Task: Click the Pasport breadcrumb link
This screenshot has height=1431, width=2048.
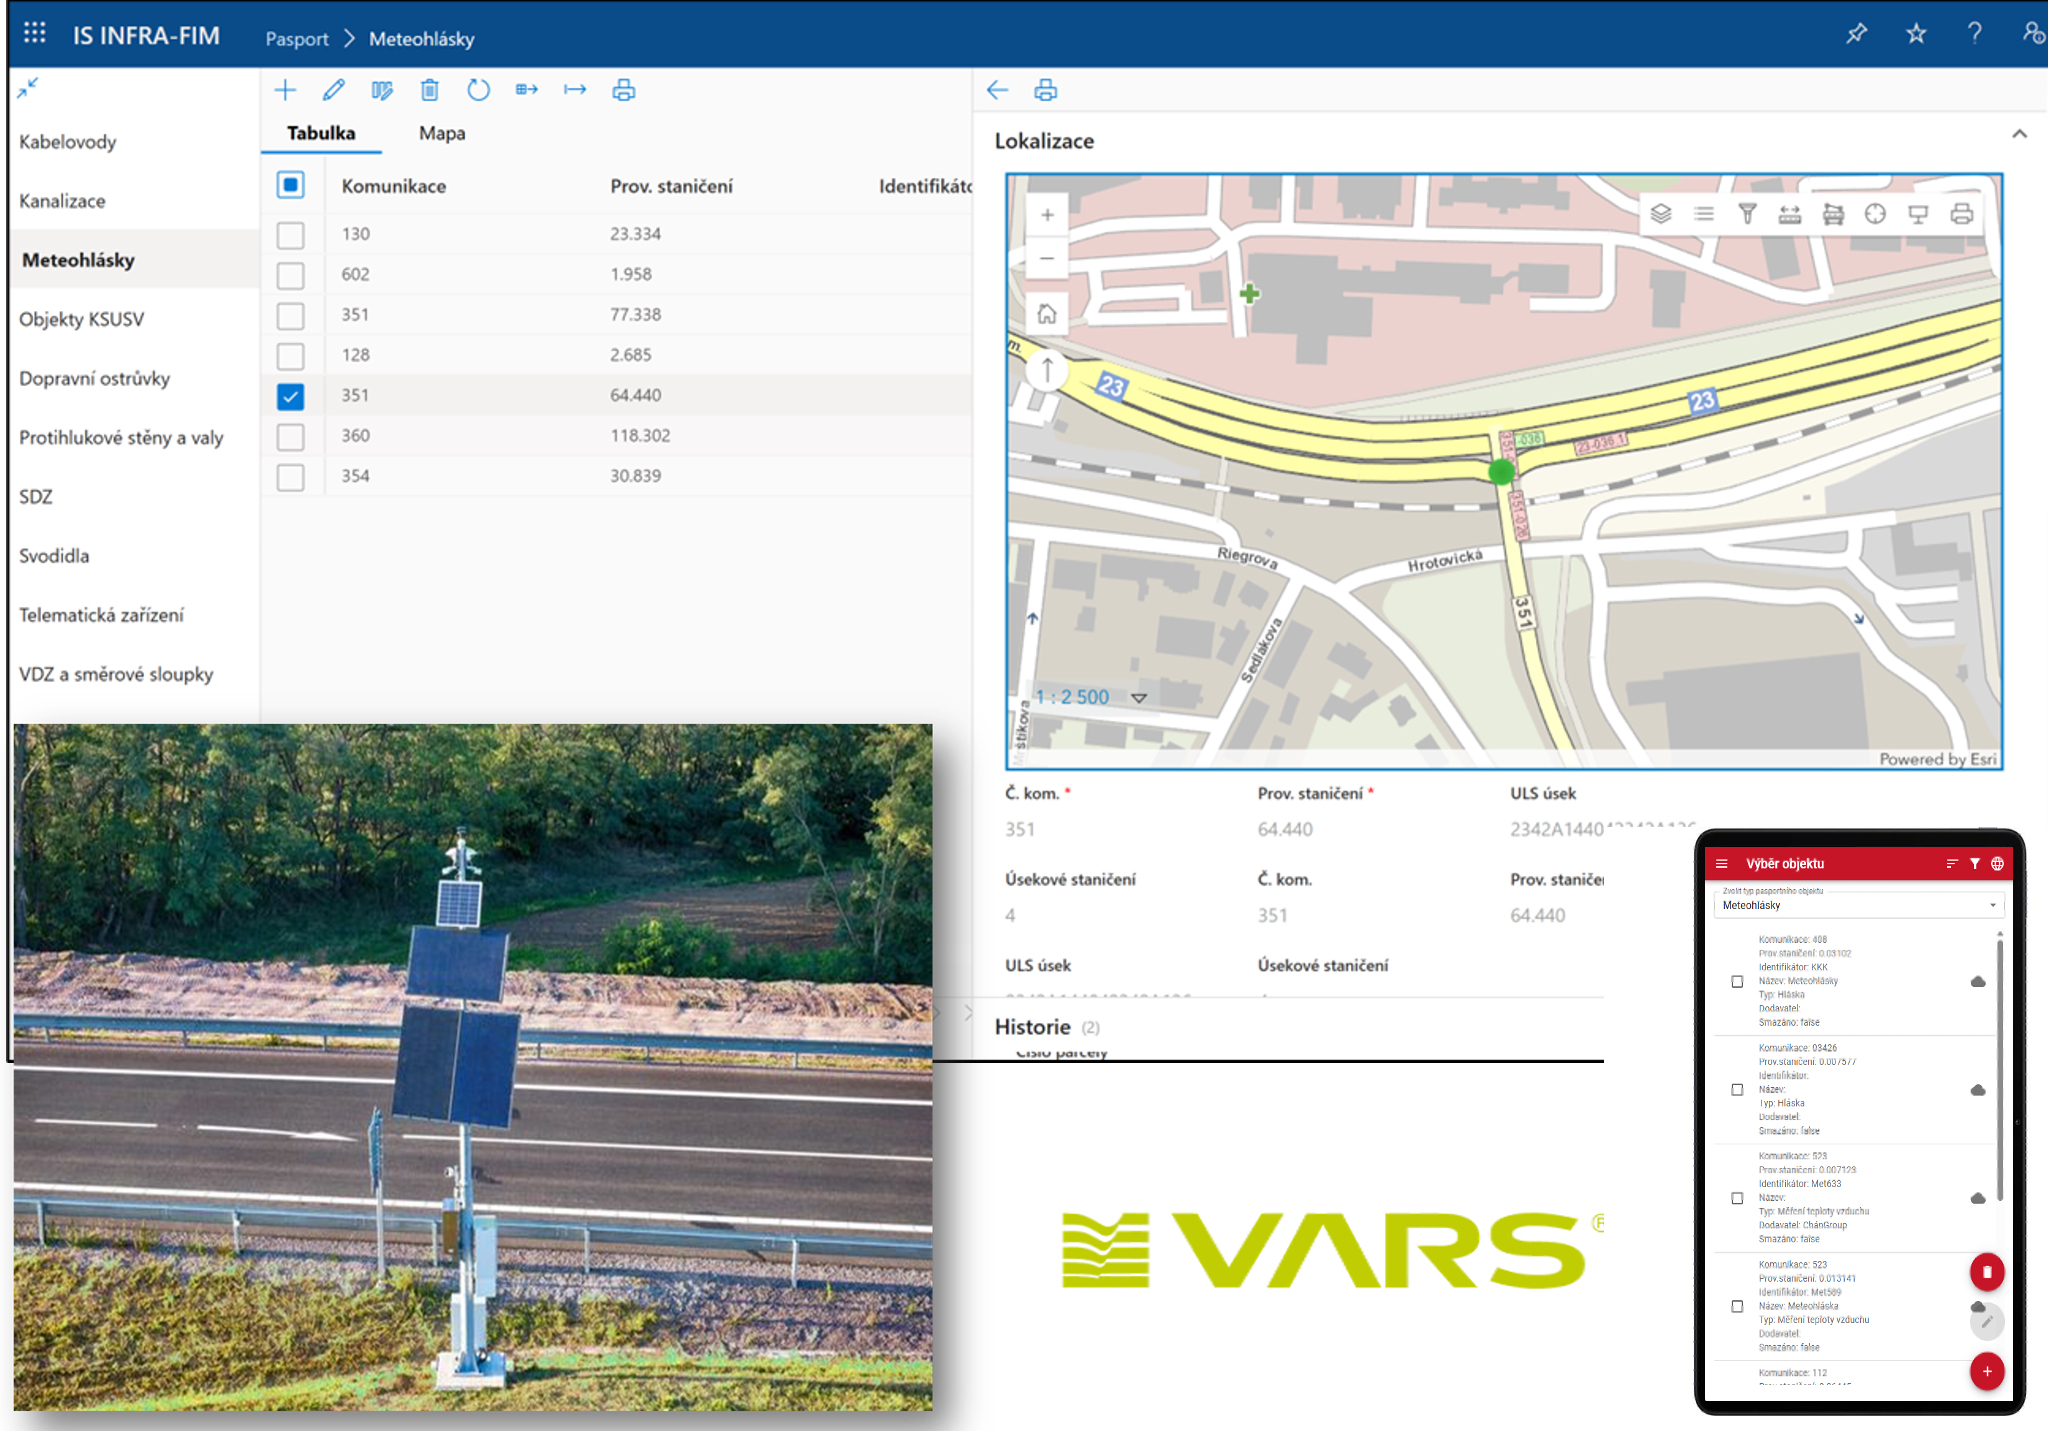Action: [297, 39]
